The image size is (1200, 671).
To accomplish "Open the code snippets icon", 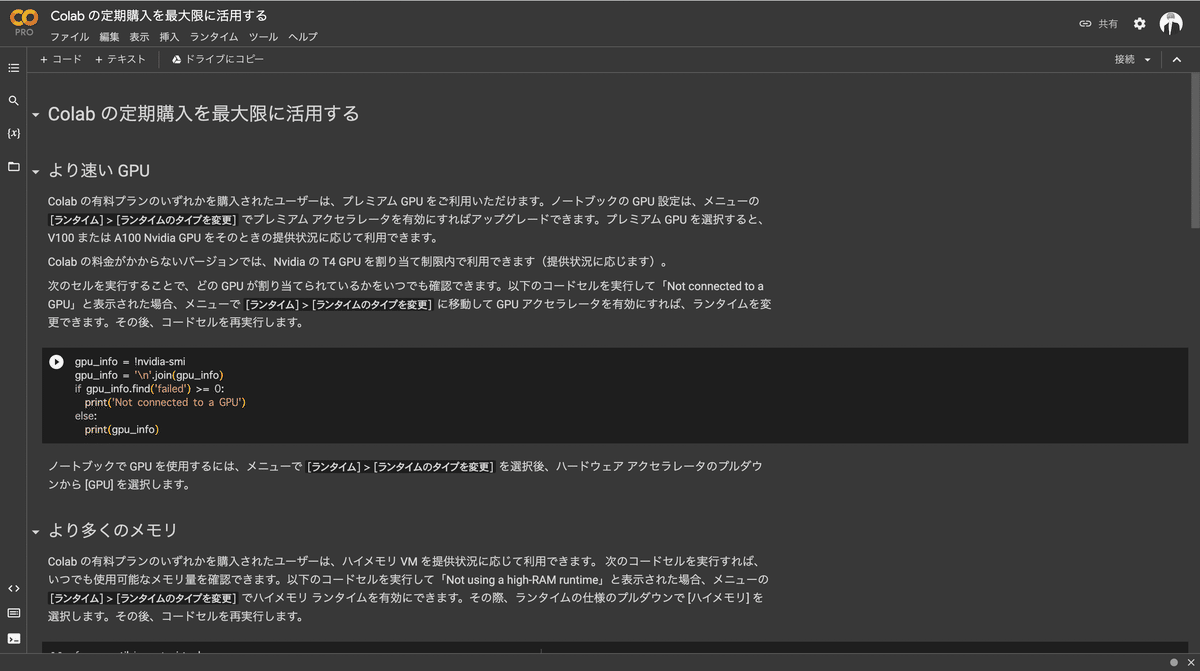I will [x=13, y=588].
